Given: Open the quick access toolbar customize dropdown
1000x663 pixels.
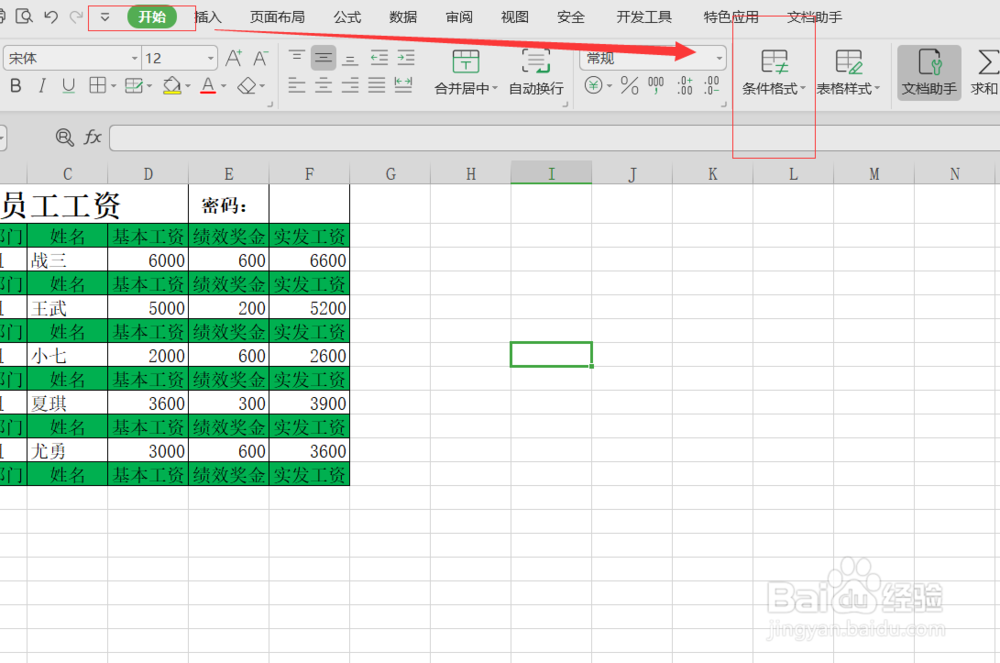Looking at the screenshot, I should (x=105, y=17).
